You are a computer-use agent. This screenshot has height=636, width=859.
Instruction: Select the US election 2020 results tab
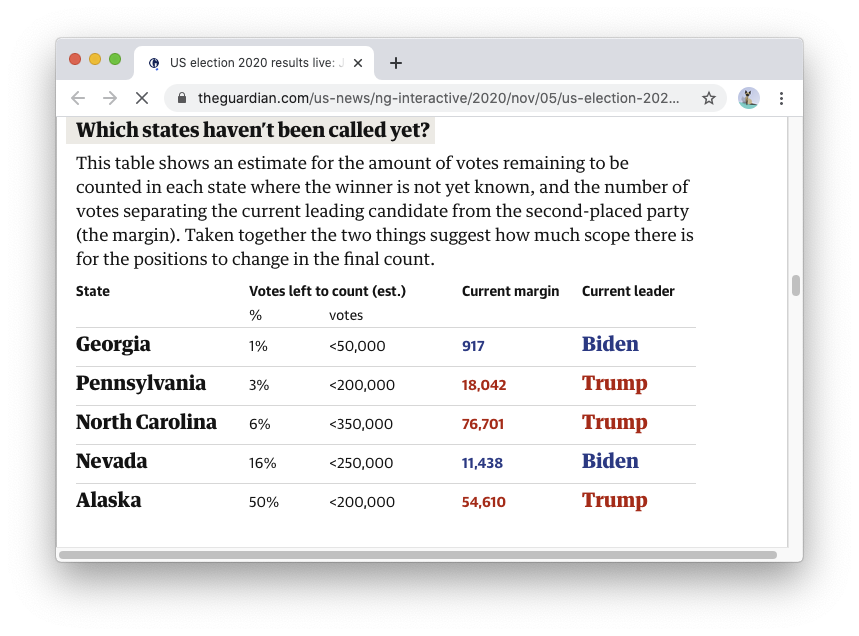pyautogui.click(x=250, y=63)
